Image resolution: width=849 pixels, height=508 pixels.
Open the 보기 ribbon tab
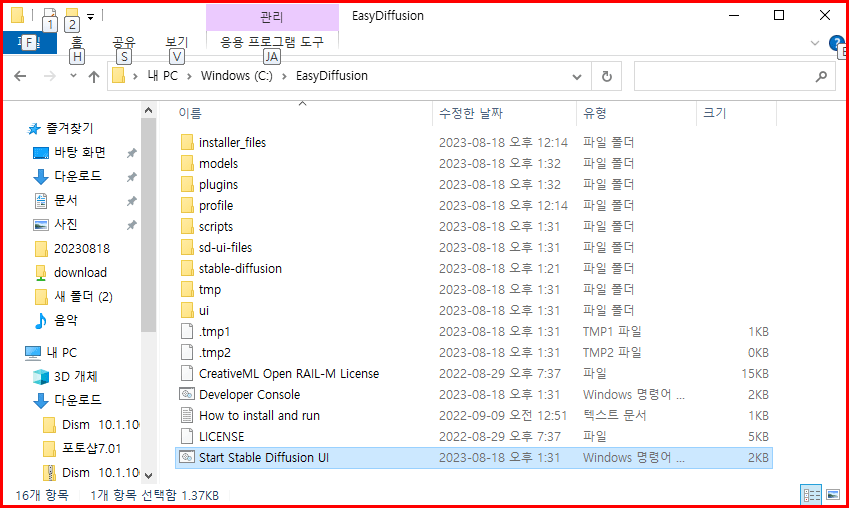coord(177,42)
